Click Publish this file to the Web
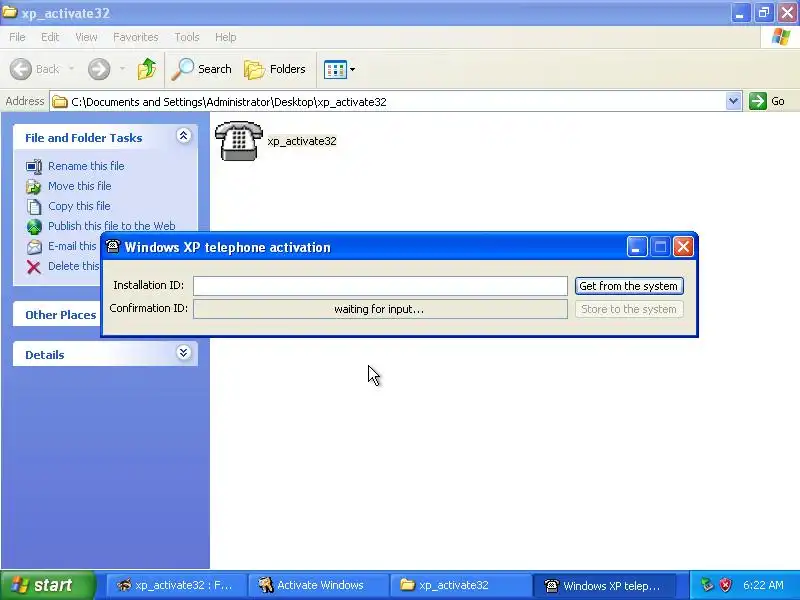The width and height of the screenshot is (800, 600). [112, 226]
